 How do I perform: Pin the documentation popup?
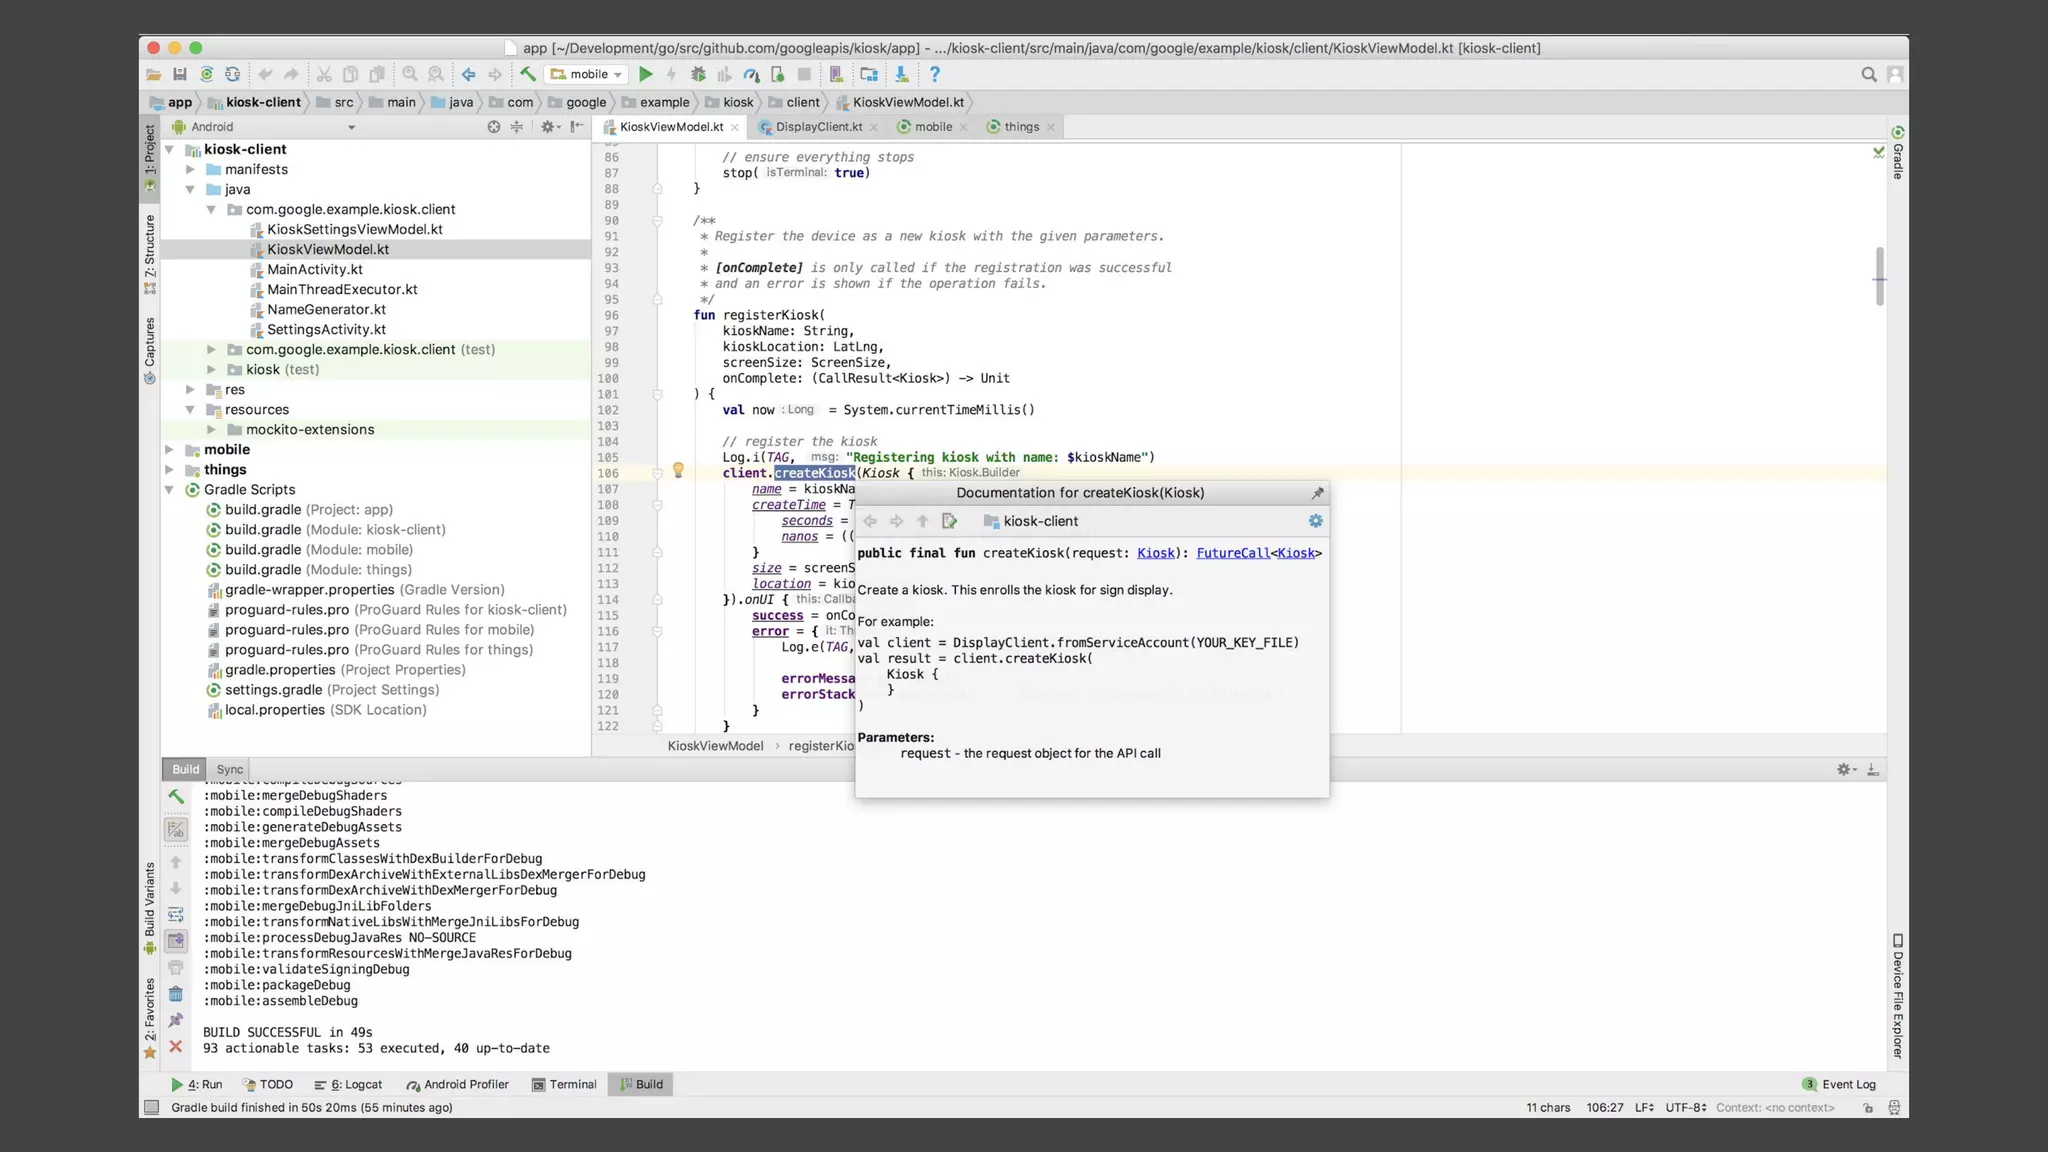click(x=1317, y=493)
